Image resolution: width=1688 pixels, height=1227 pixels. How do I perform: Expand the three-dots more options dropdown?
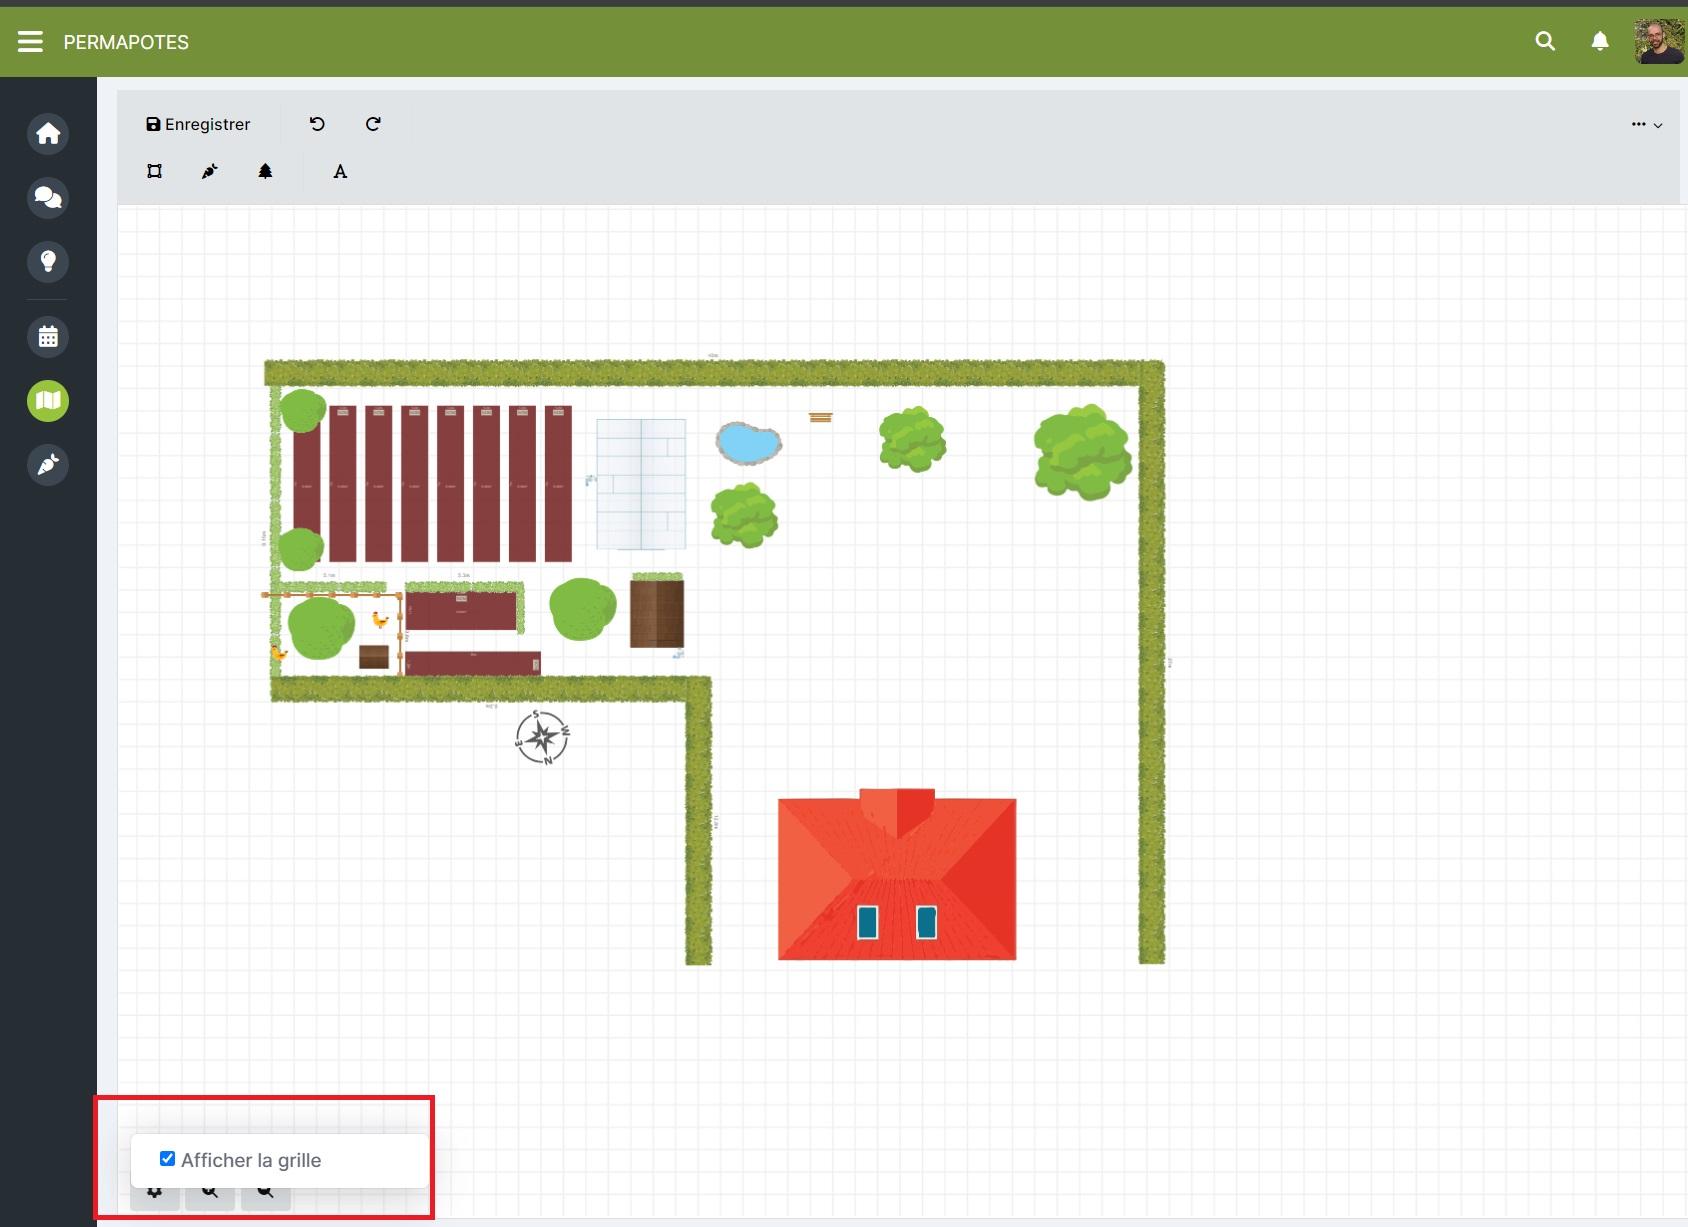(1646, 125)
